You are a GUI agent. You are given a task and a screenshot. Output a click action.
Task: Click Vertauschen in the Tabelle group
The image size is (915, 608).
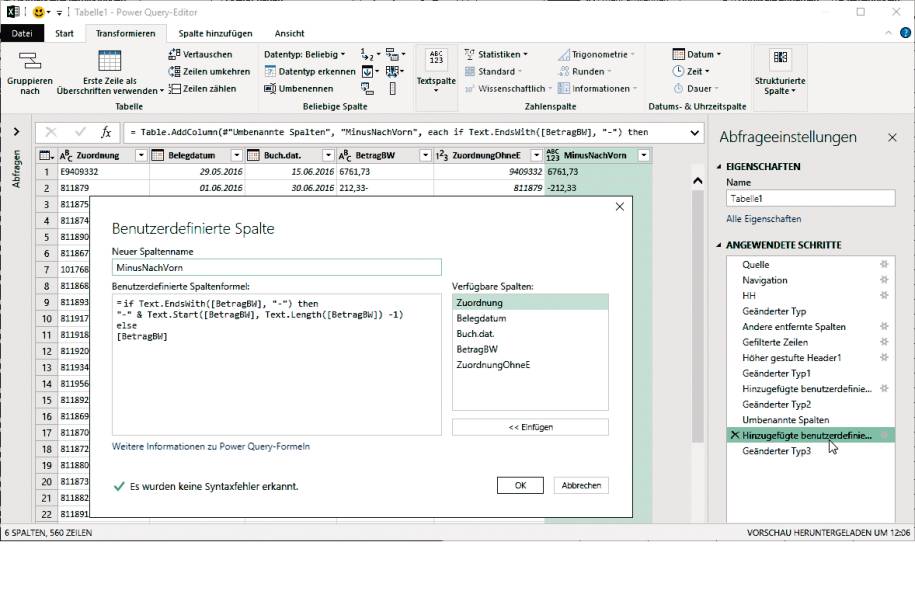click(x=200, y=54)
